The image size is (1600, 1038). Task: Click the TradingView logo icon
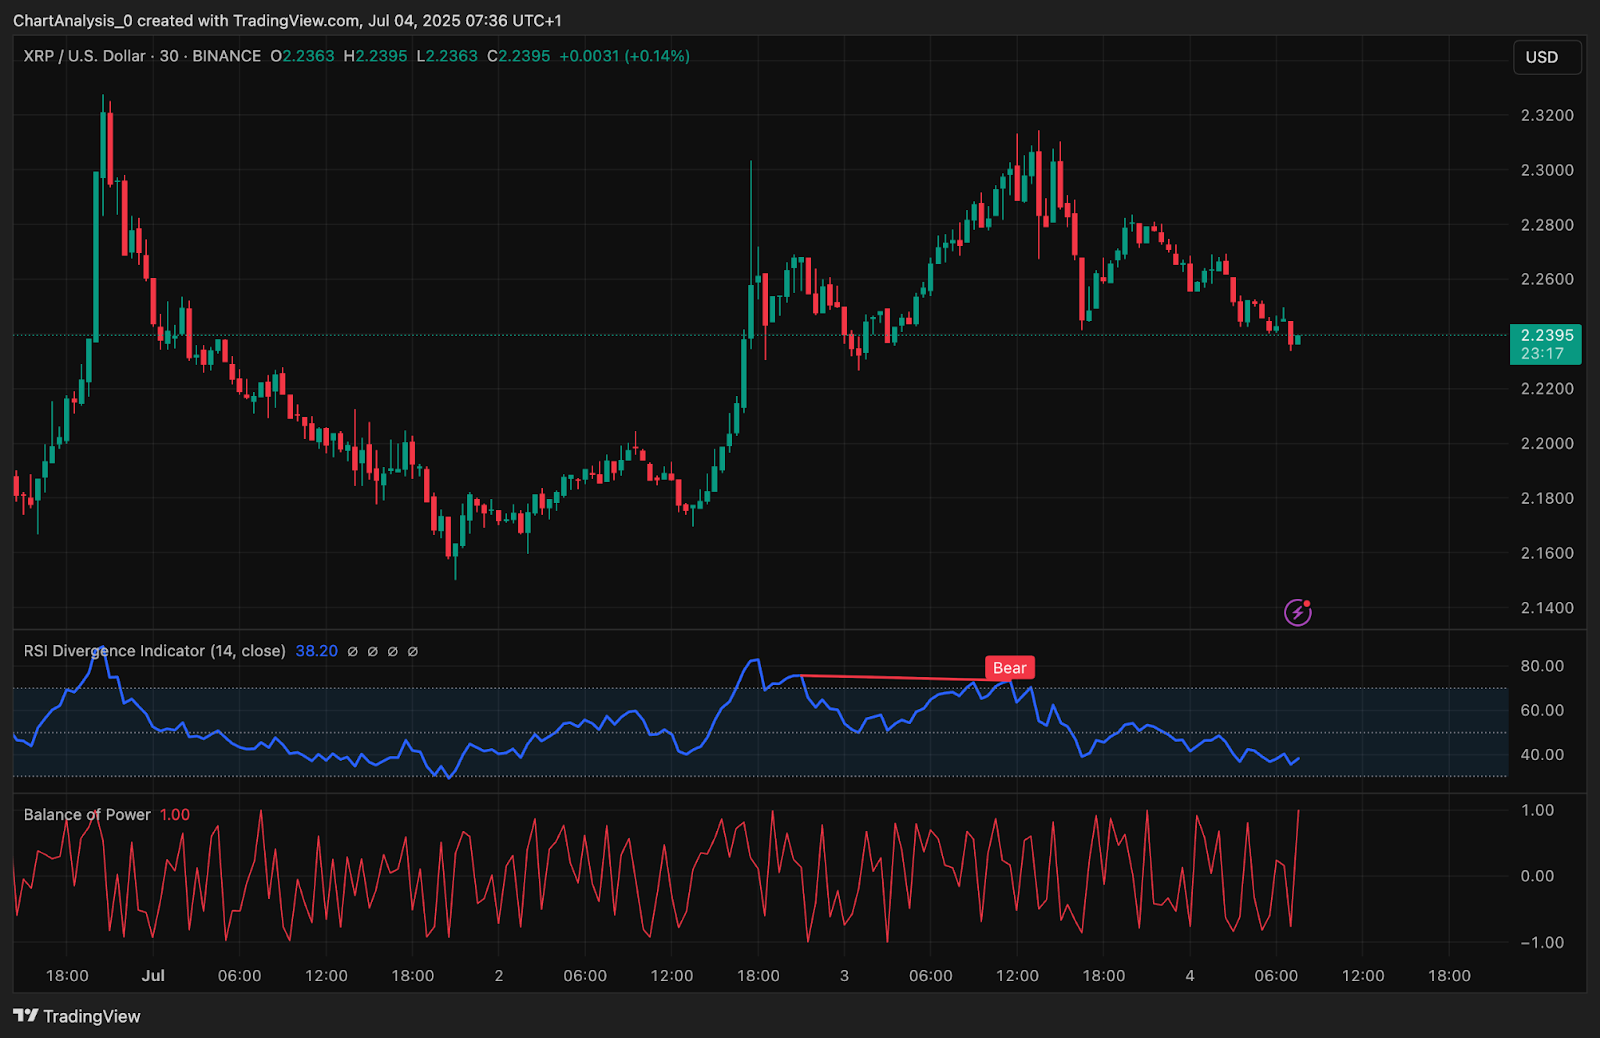coord(26,1016)
